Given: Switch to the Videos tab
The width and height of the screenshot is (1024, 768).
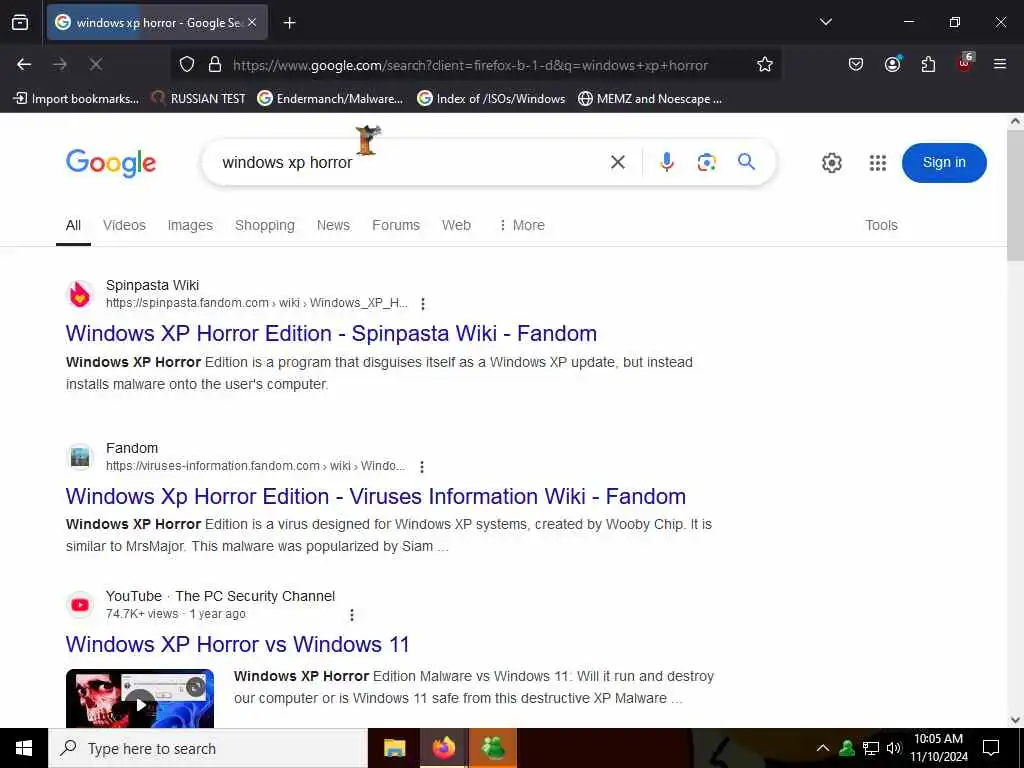Looking at the screenshot, I should (124, 225).
